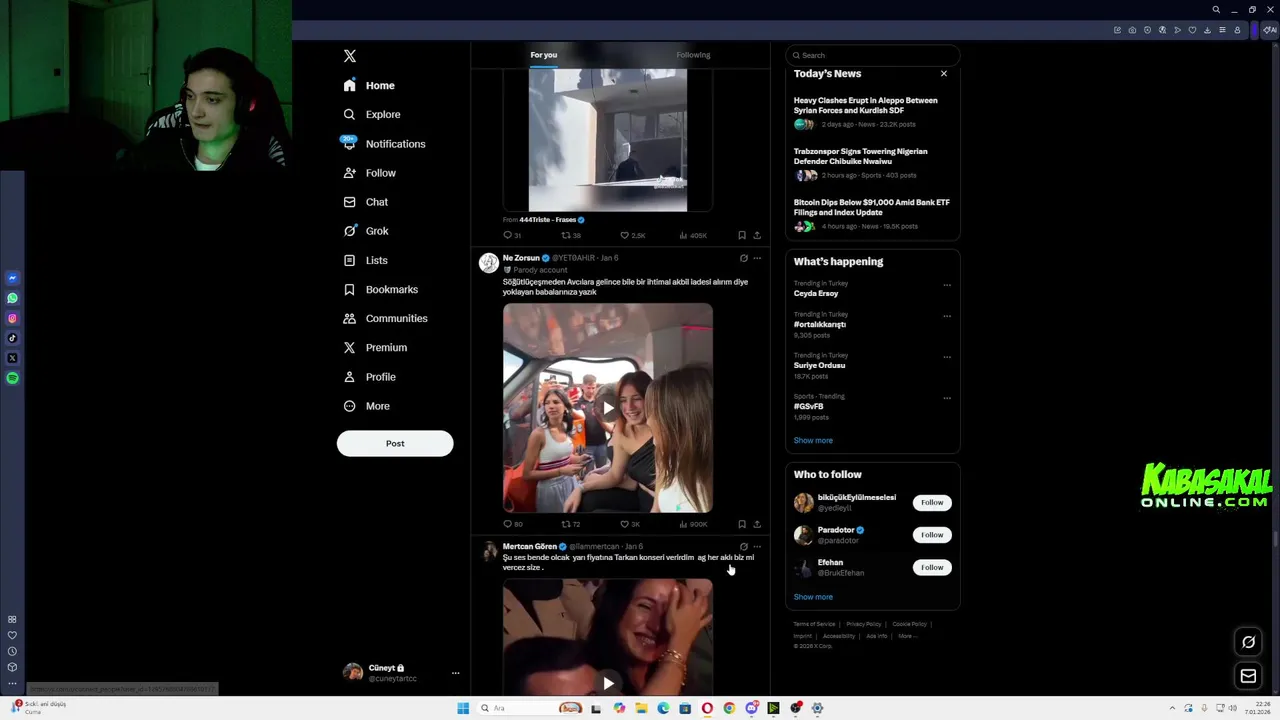Open browser AI assistant button
This screenshot has width=1280, height=720.
pos(1270,30)
